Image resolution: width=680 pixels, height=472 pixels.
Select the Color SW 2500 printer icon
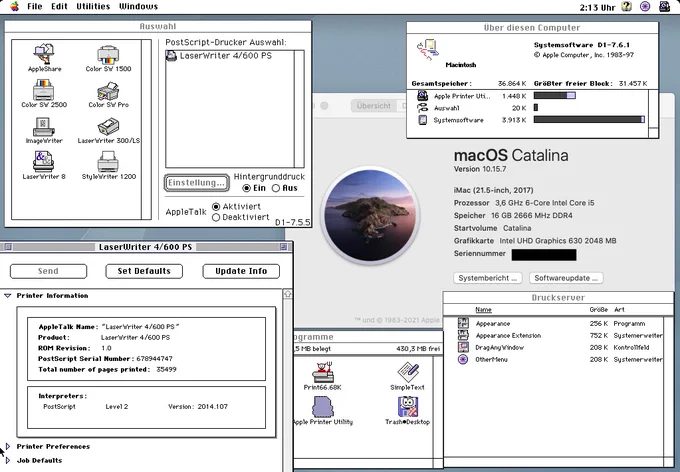point(43,90)
